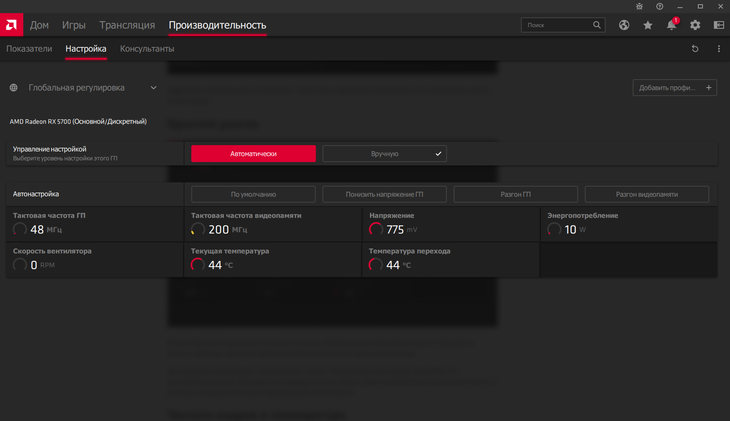Expand the Глобальная регулировка dropdown
730x421 pixels.
click(x=153, y=88)
